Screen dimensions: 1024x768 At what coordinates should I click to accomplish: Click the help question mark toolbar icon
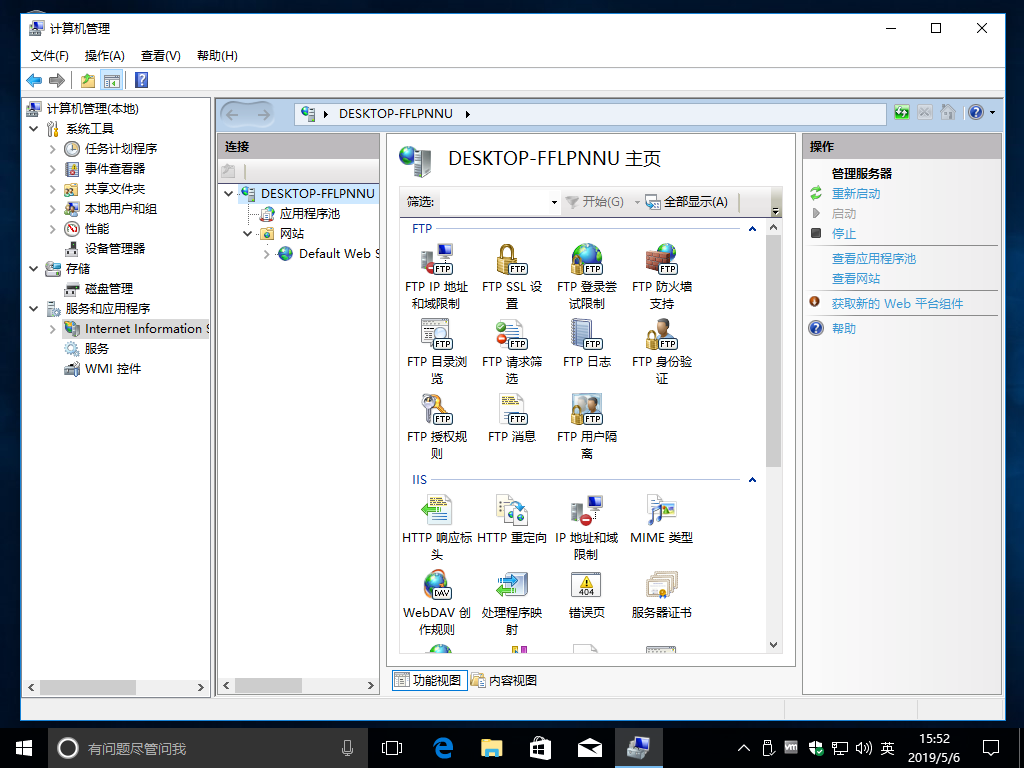coord(141,80)
